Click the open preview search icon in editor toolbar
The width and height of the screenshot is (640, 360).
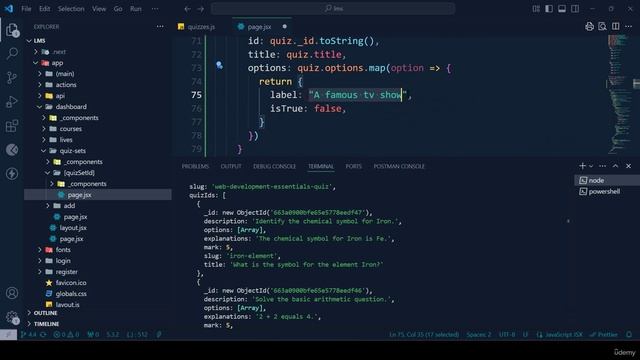tap(602, 27)
